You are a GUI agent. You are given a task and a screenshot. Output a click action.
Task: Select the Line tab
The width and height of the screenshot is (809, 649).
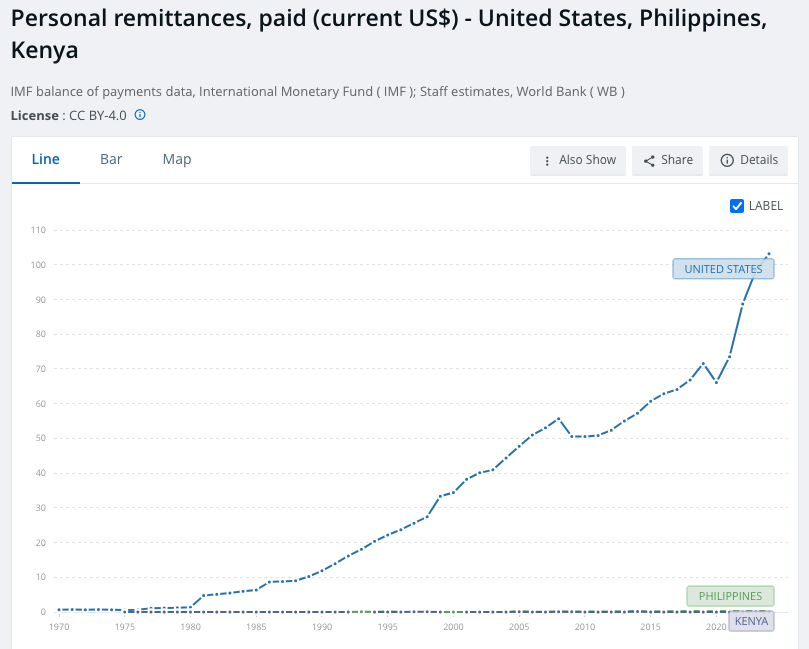pyautogui.click(x=45, y=159)
